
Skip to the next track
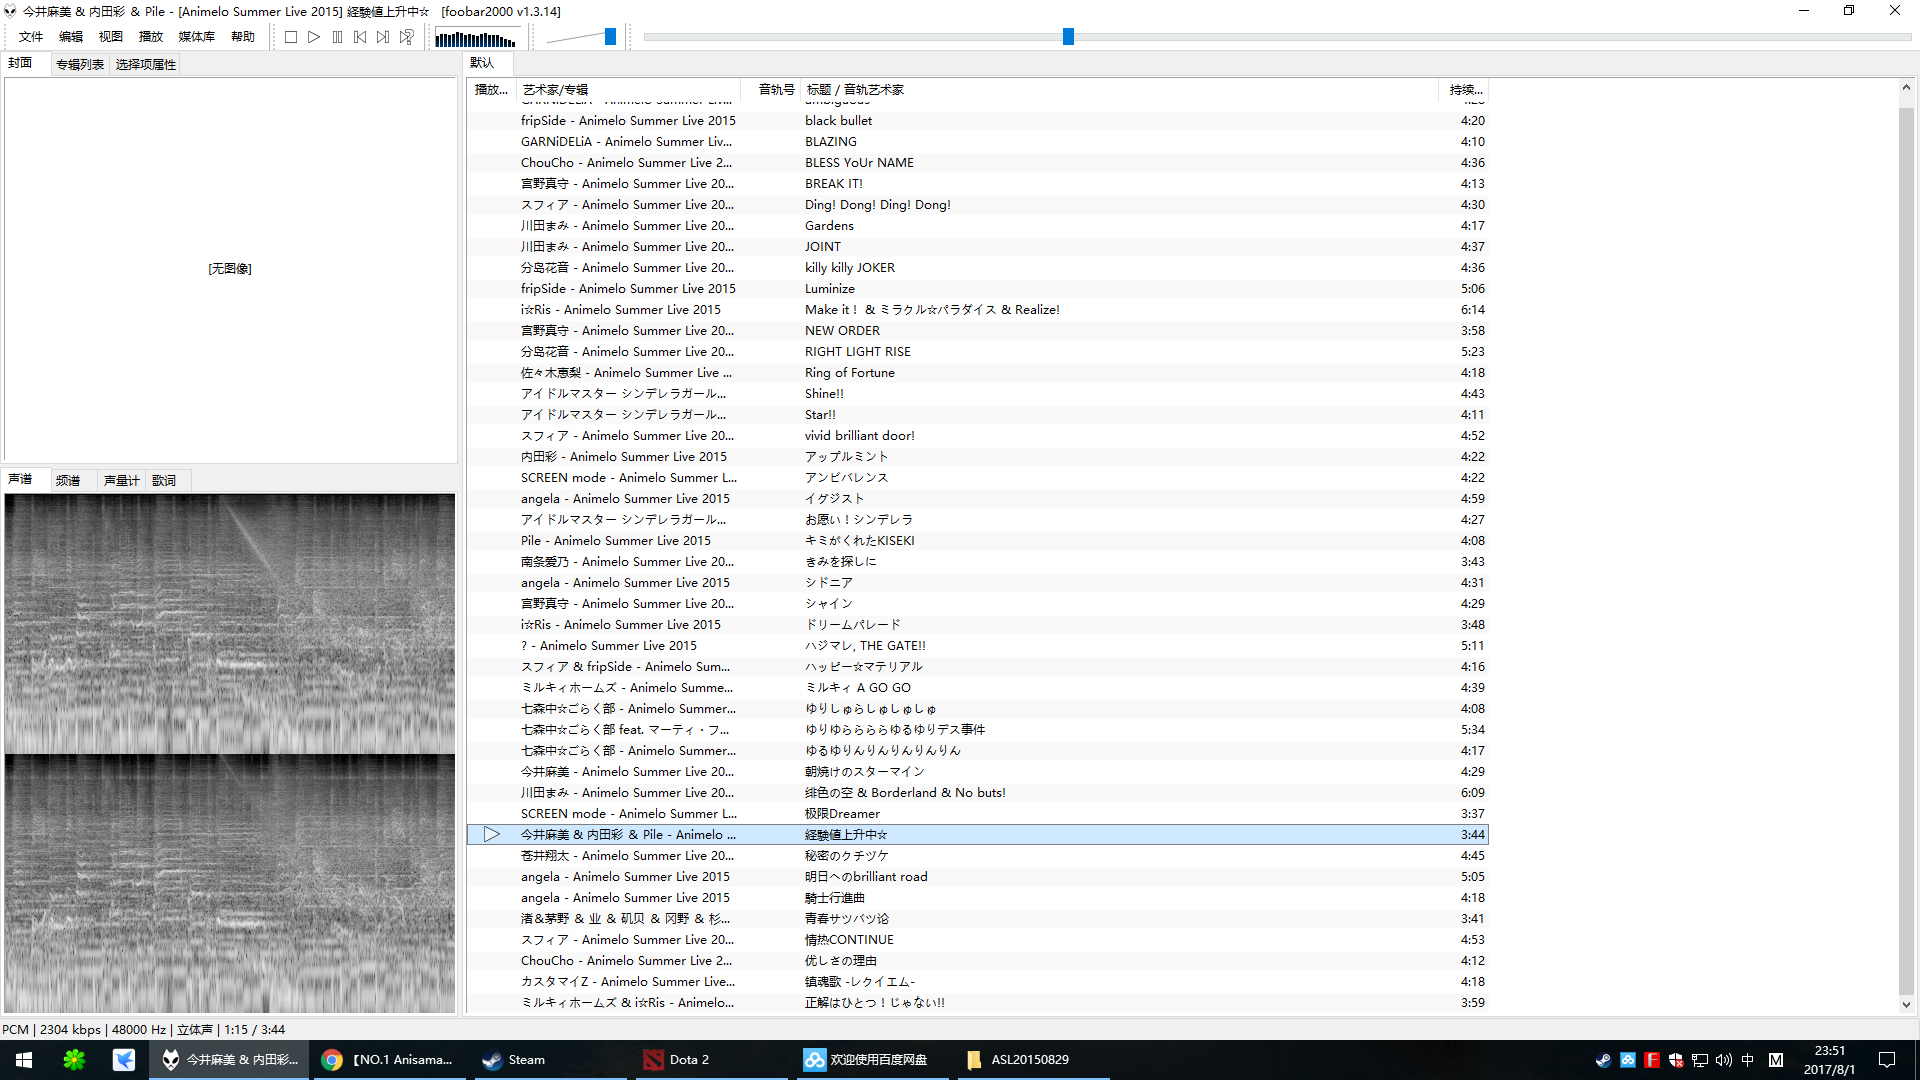(x=383, y=37)
